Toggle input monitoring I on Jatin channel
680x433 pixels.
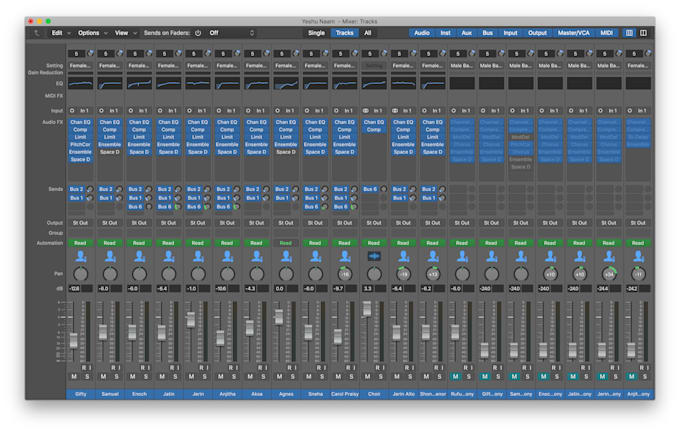click(177, 368)
